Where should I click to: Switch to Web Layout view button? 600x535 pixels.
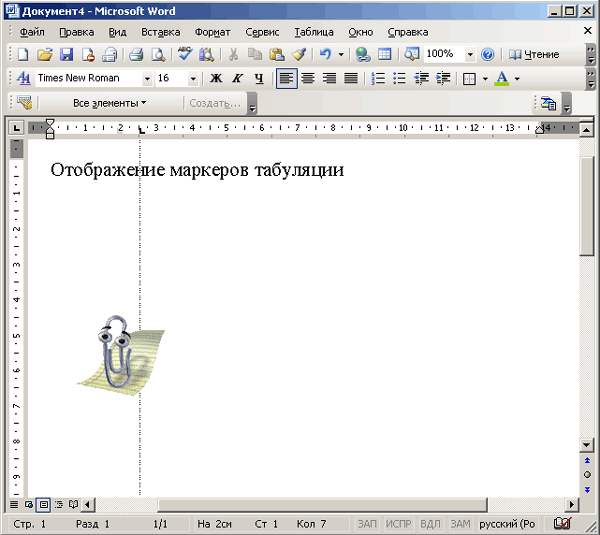pyautogui.click(x=29, y=504)
